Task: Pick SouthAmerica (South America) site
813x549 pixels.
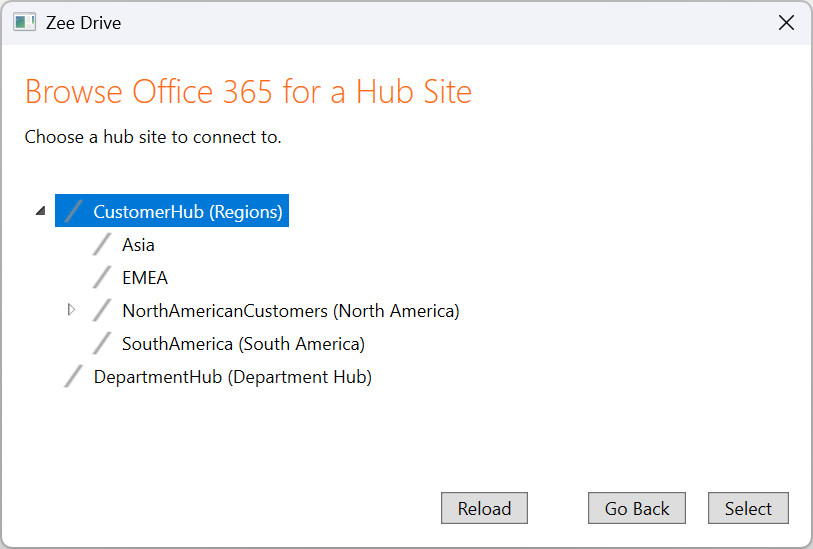Action: coord(243,344)
